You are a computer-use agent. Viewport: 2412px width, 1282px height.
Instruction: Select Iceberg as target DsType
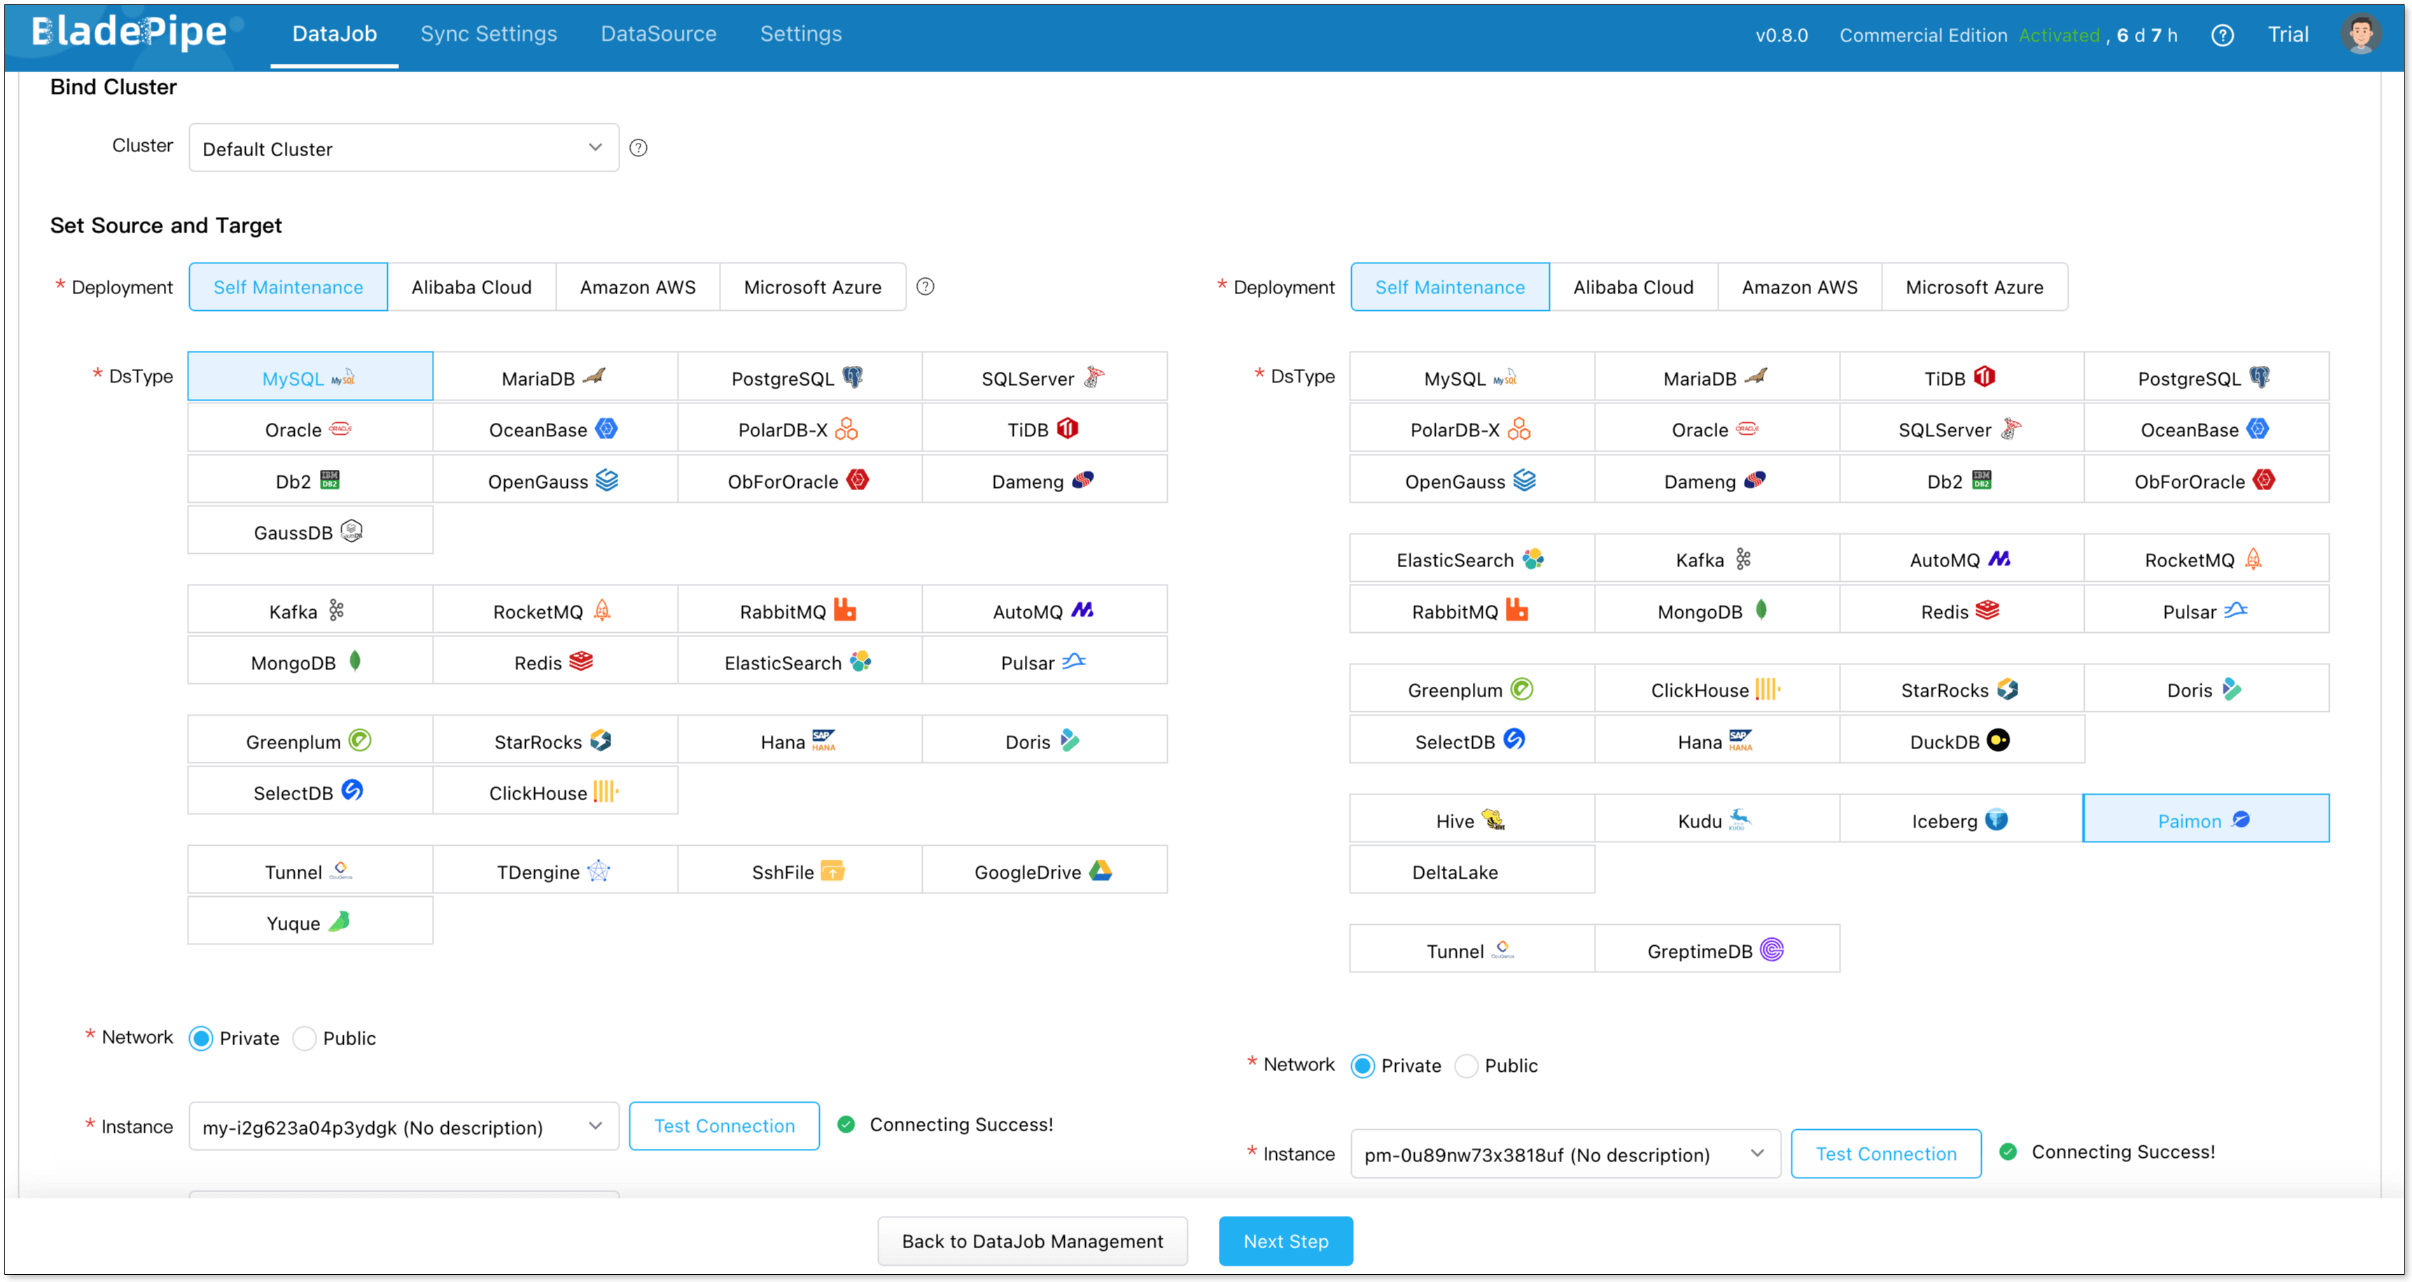pos(1960,820)
